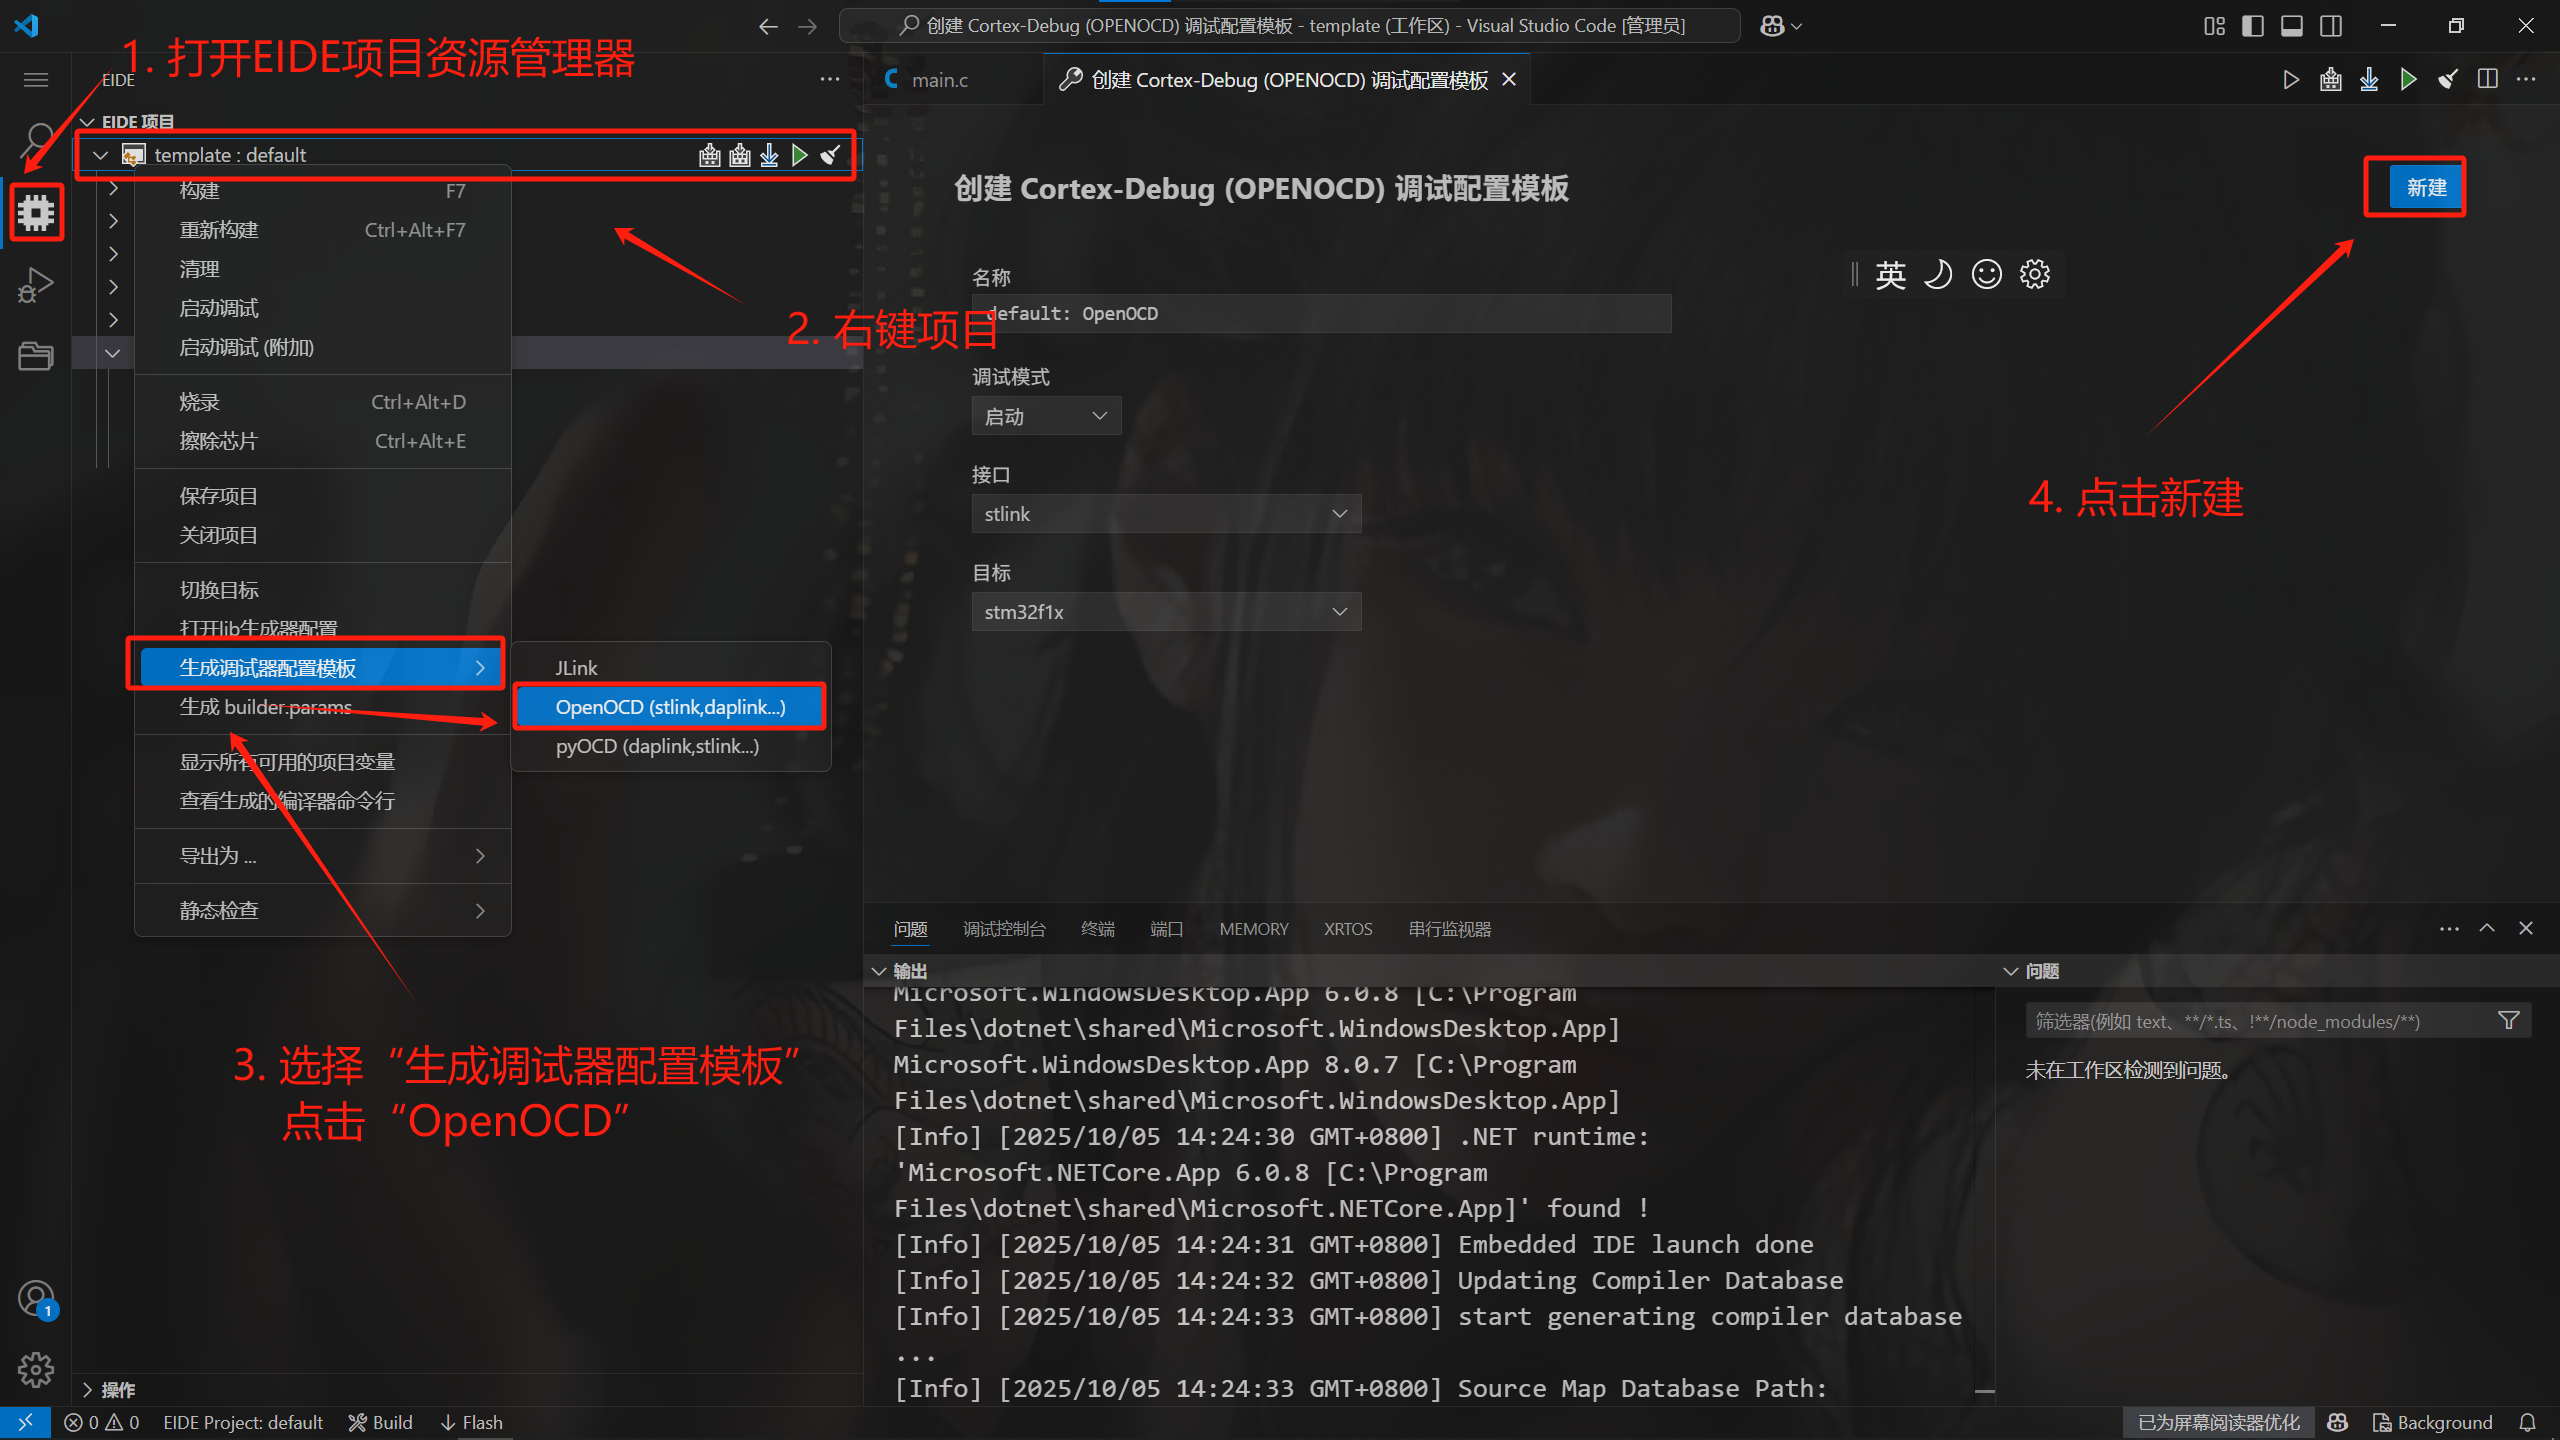Open the 目标 dropdown showing stm32f1x
The width and height of the screenshot is (2560, 1440).
pos(1165,611)
